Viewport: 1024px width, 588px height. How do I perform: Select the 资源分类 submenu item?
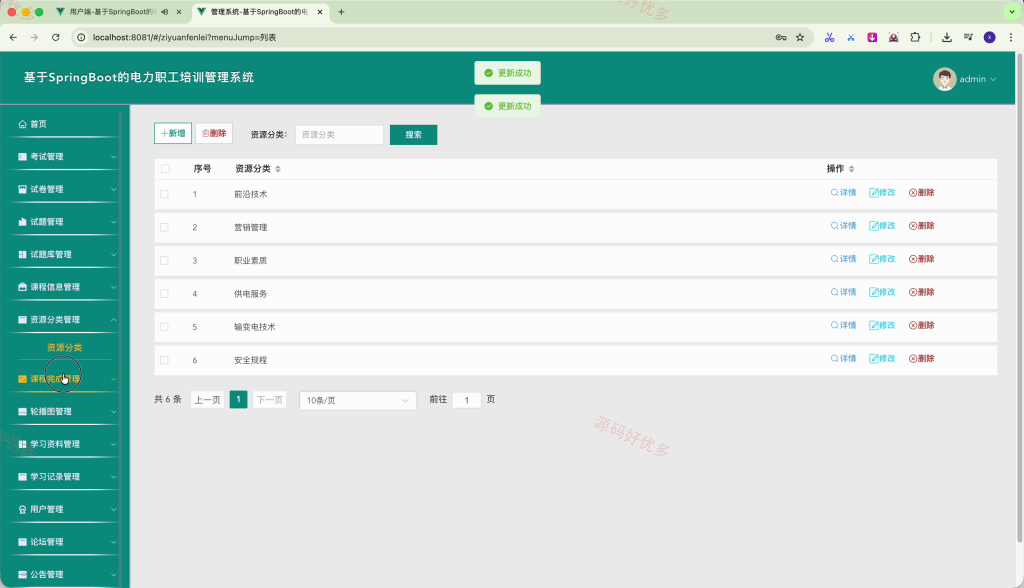click(x=64, y=348)
